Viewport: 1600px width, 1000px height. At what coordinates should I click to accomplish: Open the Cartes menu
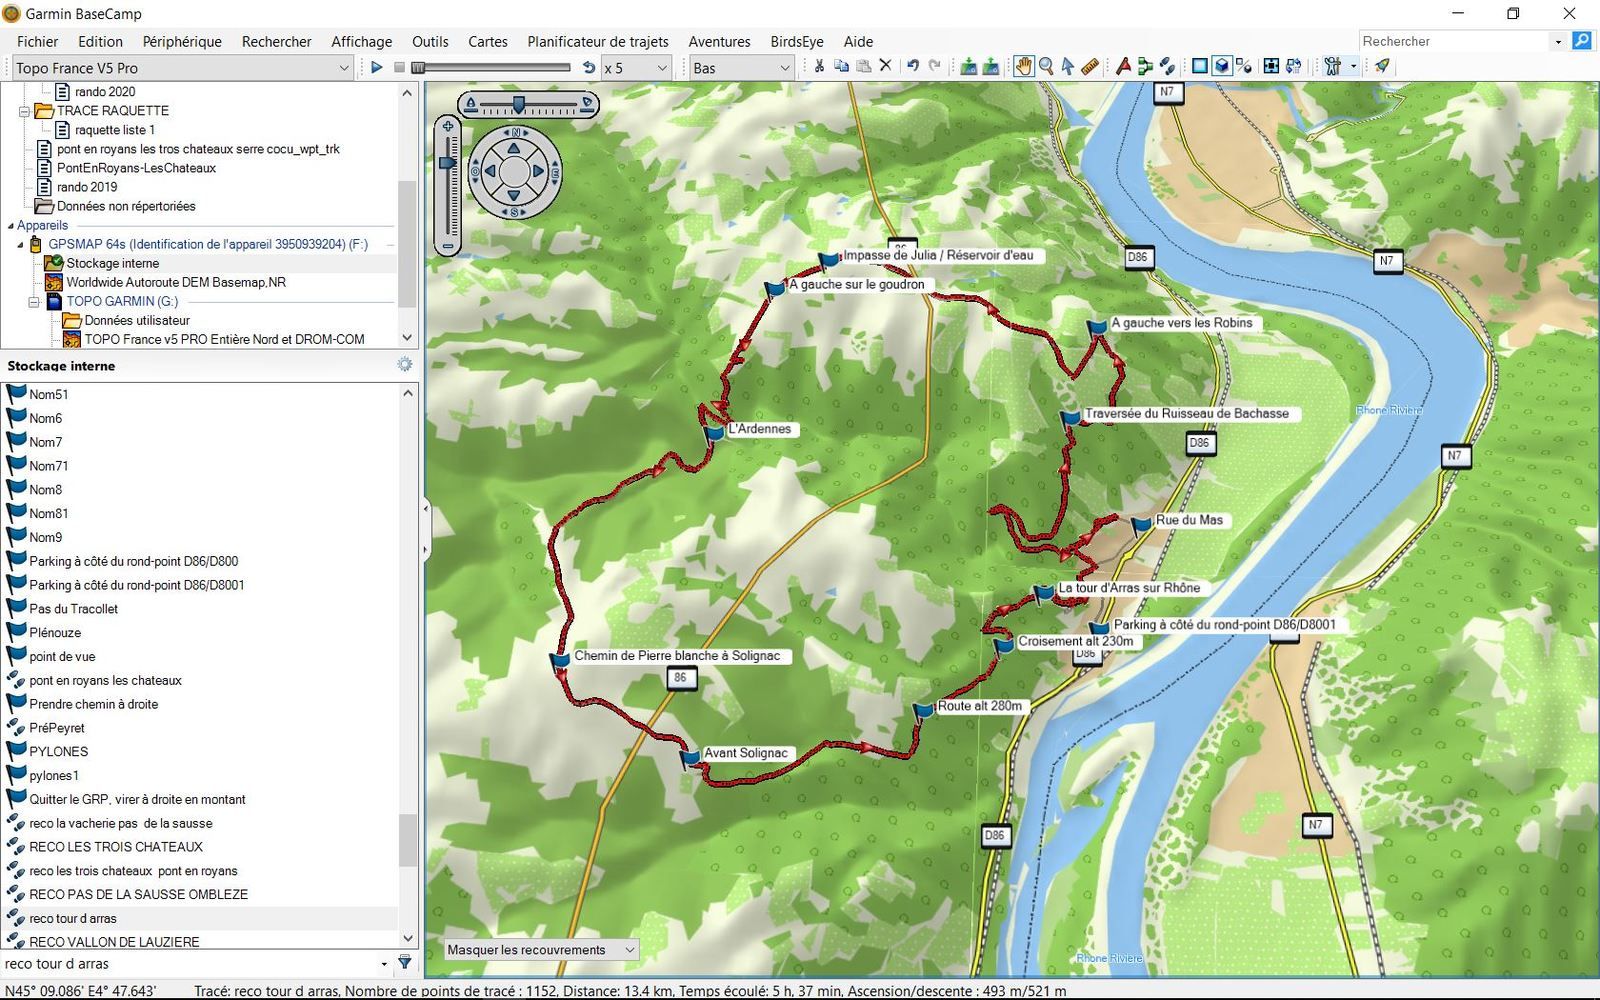(x=488, y=41)
